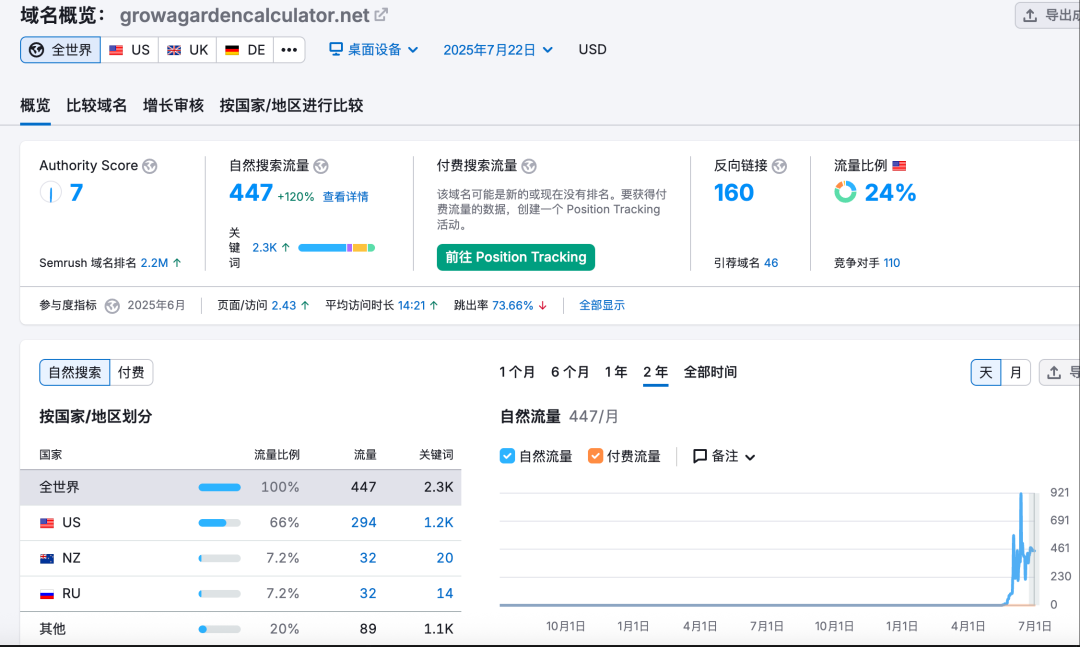Click 全部显示 link in engagement row
Image resolution: width=1080 pixels, height=647 pixels.
coord(602,305)
